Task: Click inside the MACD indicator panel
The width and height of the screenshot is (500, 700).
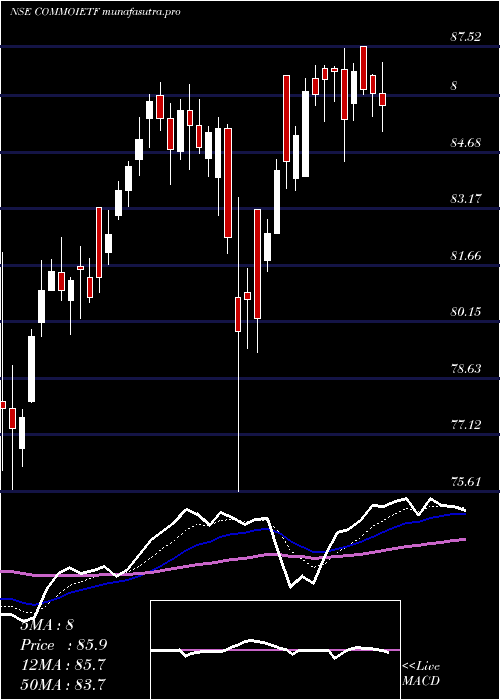Action: pos(275,650)
